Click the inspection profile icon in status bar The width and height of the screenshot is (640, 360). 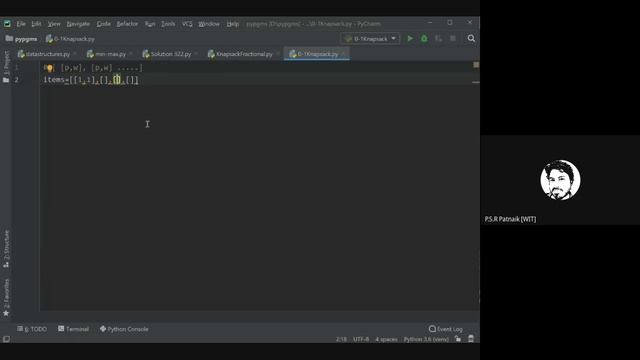(471, 339)
